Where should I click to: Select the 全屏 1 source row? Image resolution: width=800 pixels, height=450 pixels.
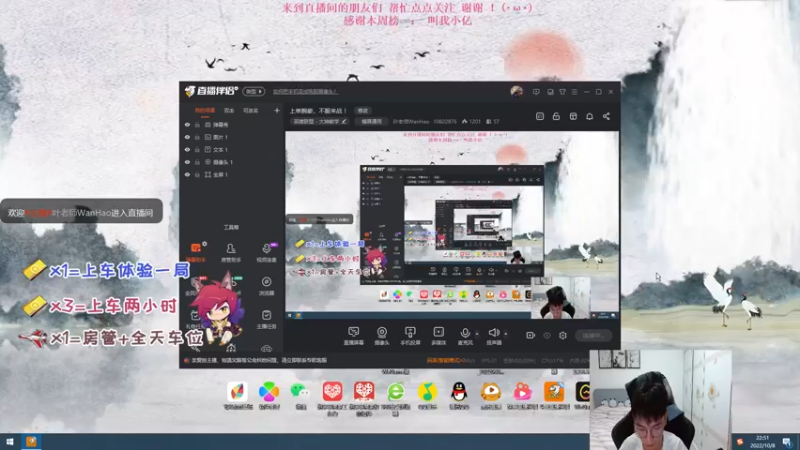(x=231, y=174)
